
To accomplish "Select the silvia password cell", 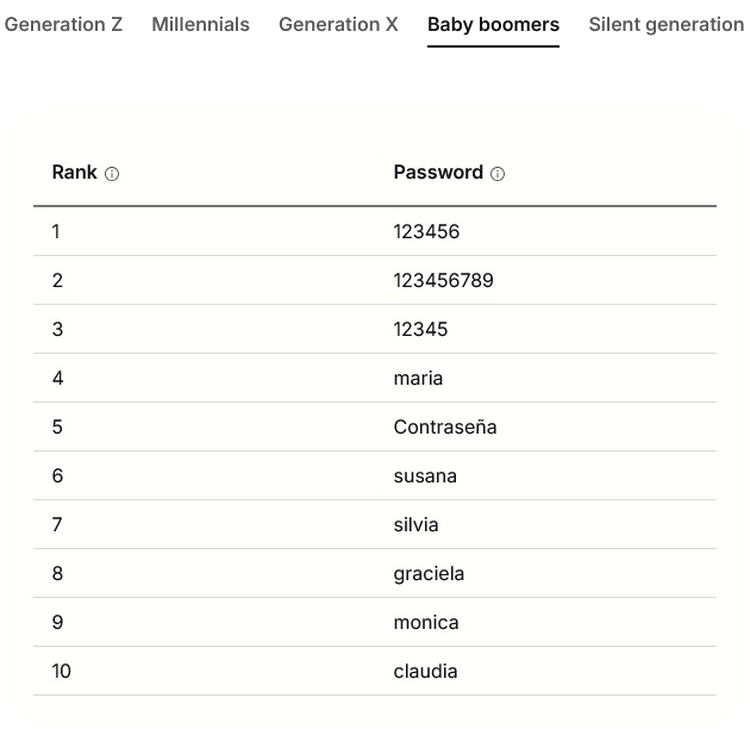I will coord(416,525).
